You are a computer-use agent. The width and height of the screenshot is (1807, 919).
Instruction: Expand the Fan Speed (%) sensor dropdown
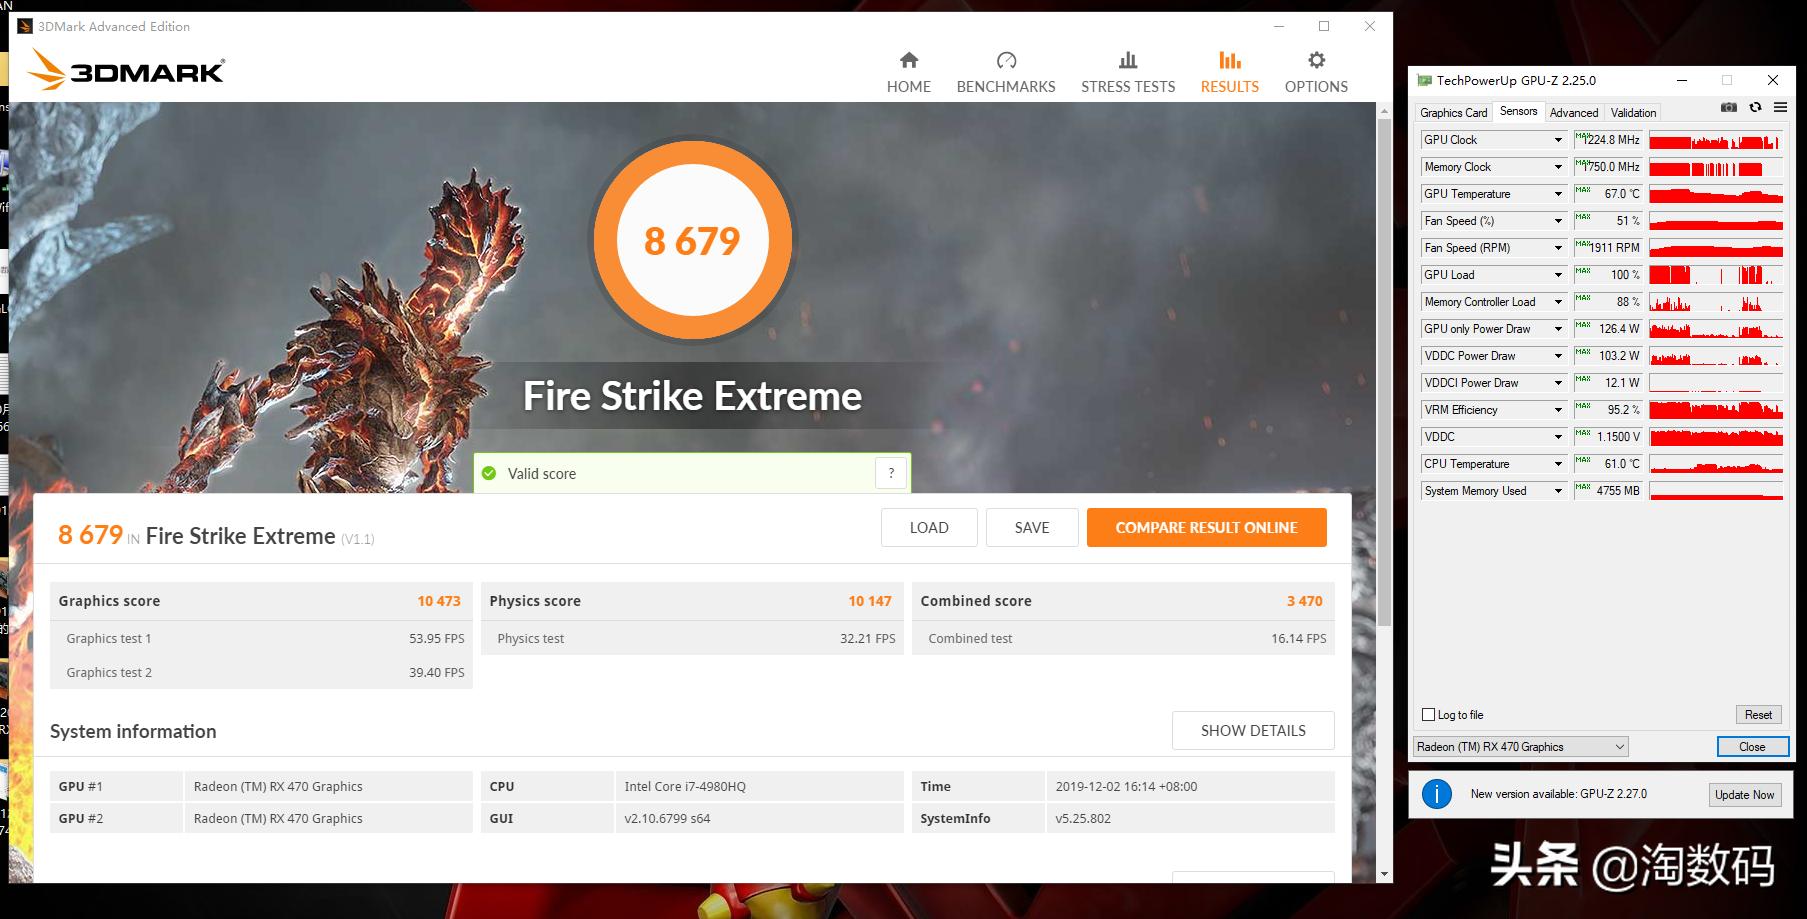[1558, 221]
